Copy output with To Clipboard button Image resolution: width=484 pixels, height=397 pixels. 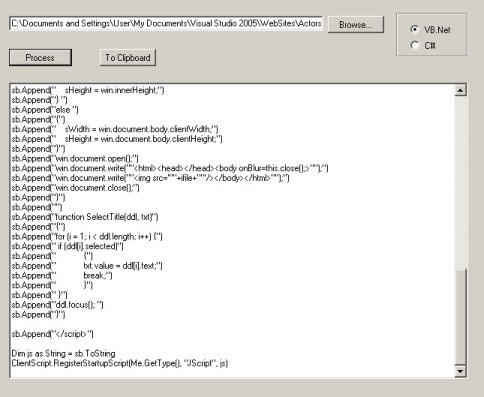(128, 58)
